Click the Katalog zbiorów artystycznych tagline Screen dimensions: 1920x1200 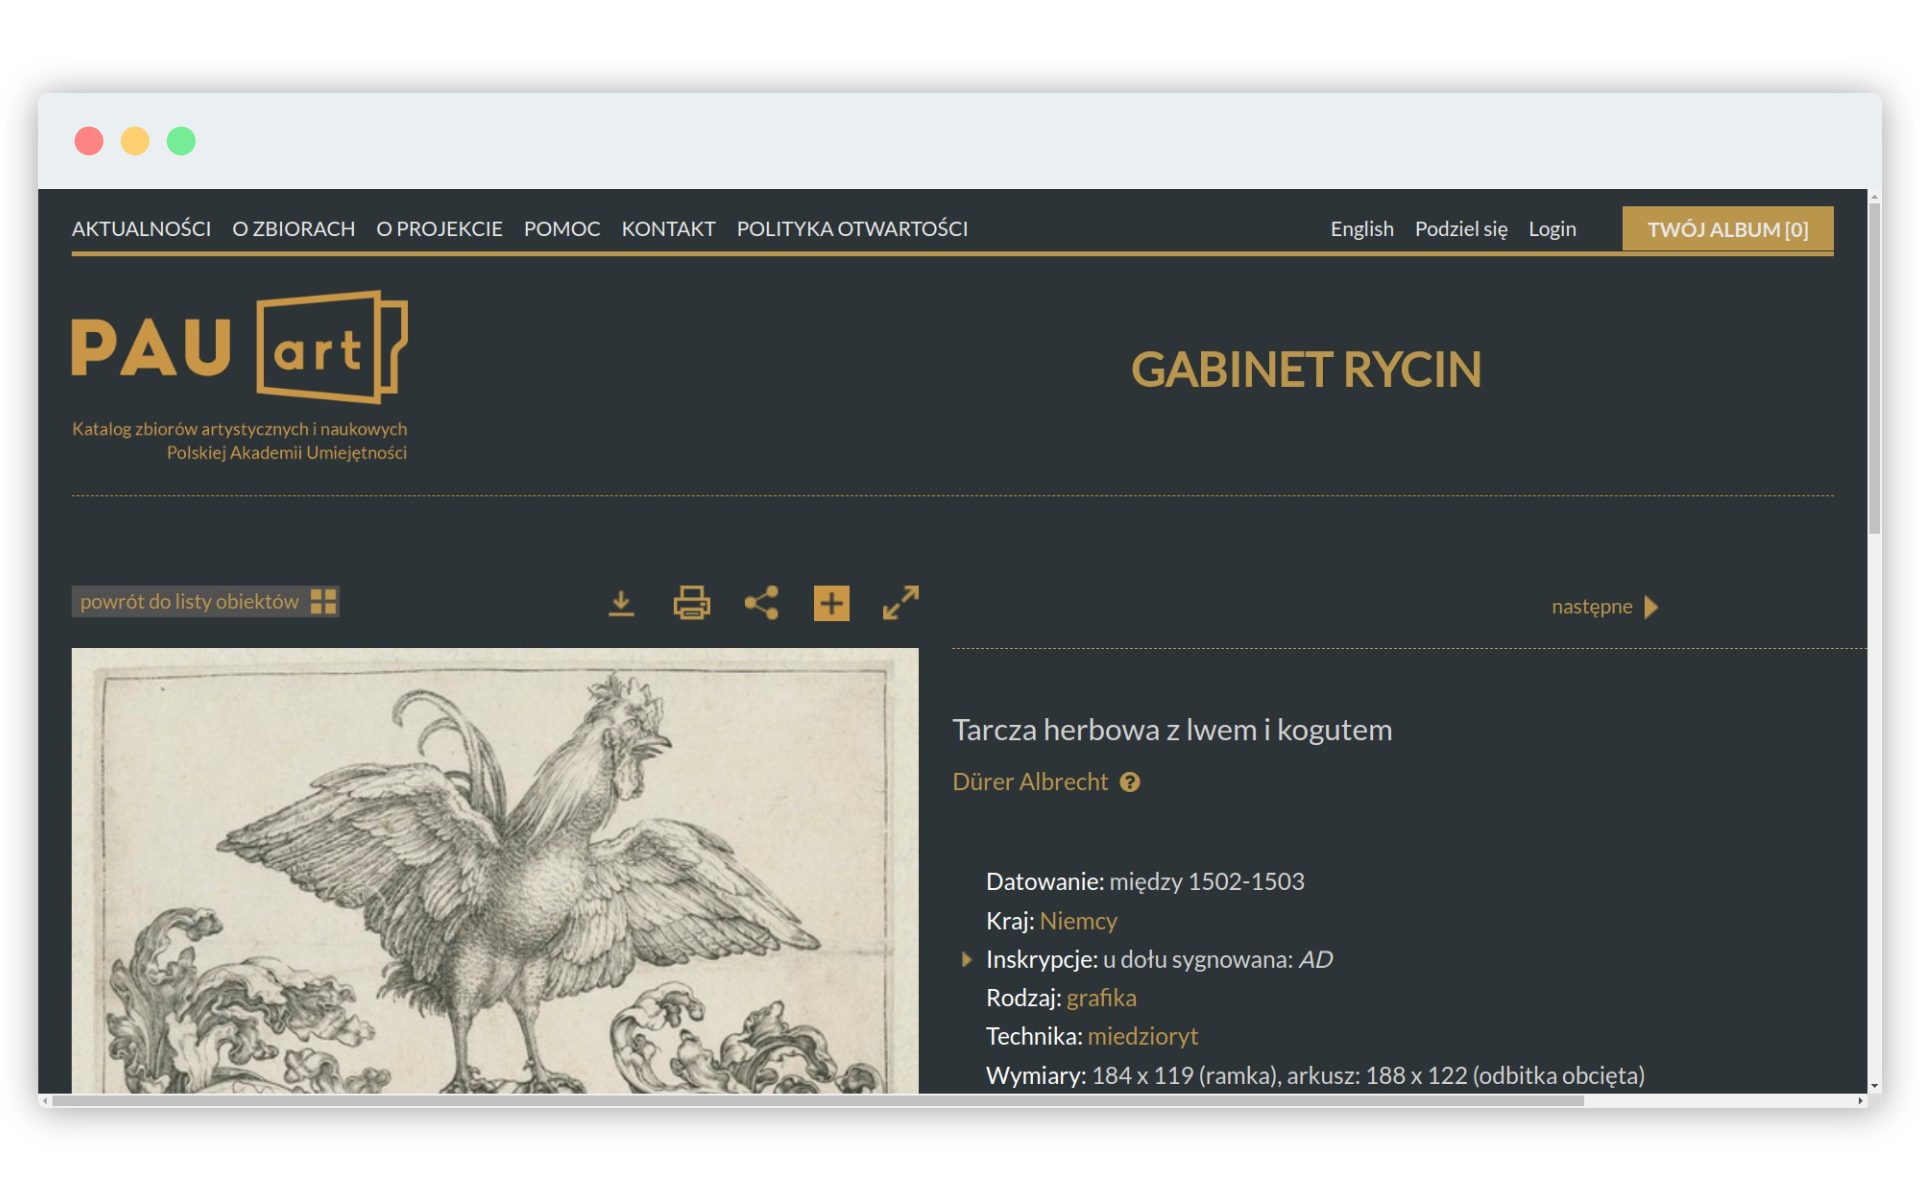click(x=240, y=441)
